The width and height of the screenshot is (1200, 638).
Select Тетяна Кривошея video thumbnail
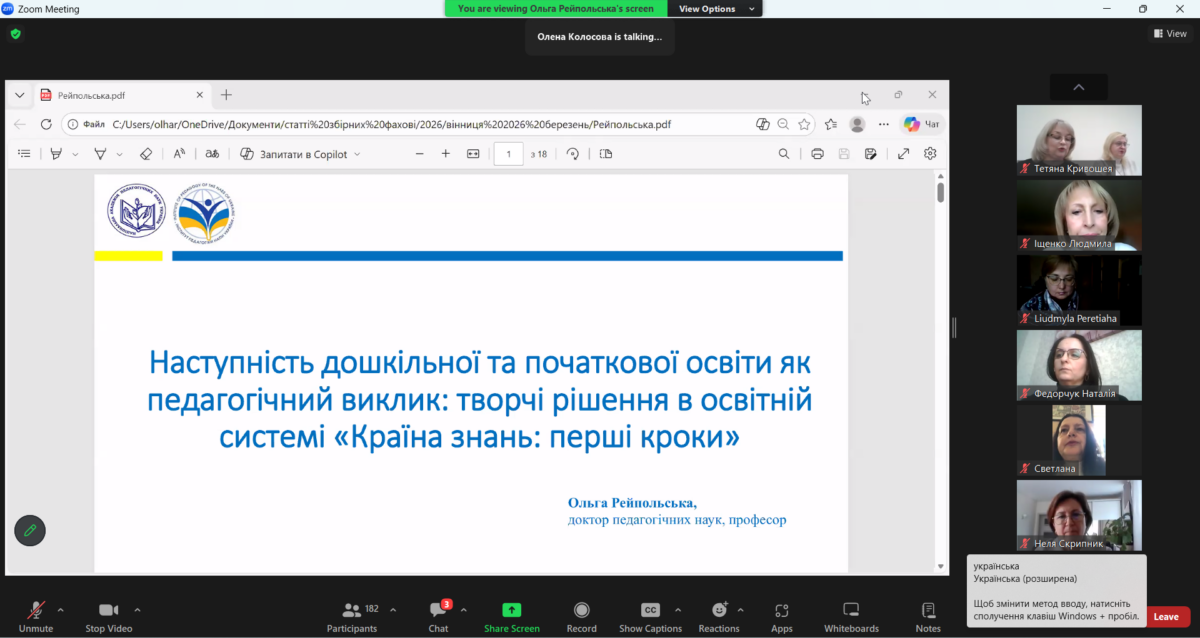tap(1079, 140)
